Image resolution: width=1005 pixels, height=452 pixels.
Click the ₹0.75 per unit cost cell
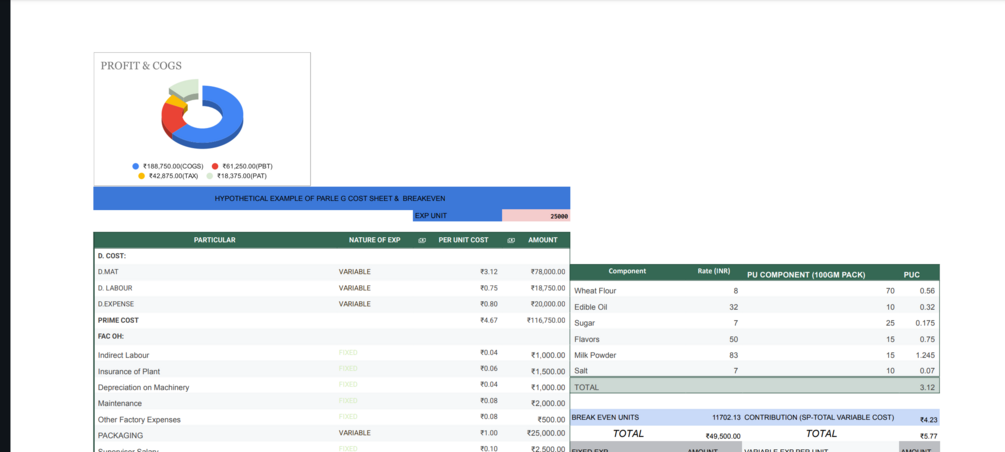489,288
